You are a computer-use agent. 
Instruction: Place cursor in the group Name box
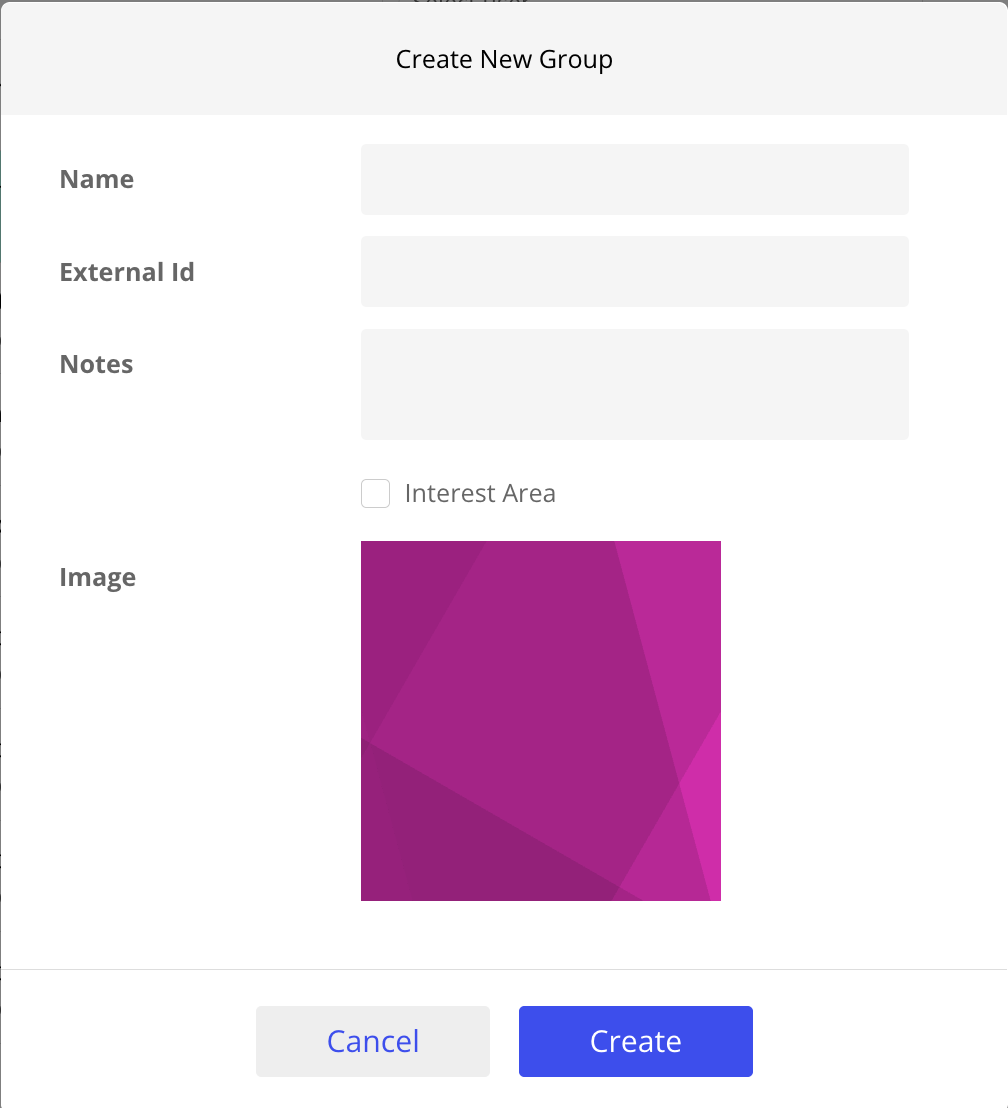[x=634, y=179]
